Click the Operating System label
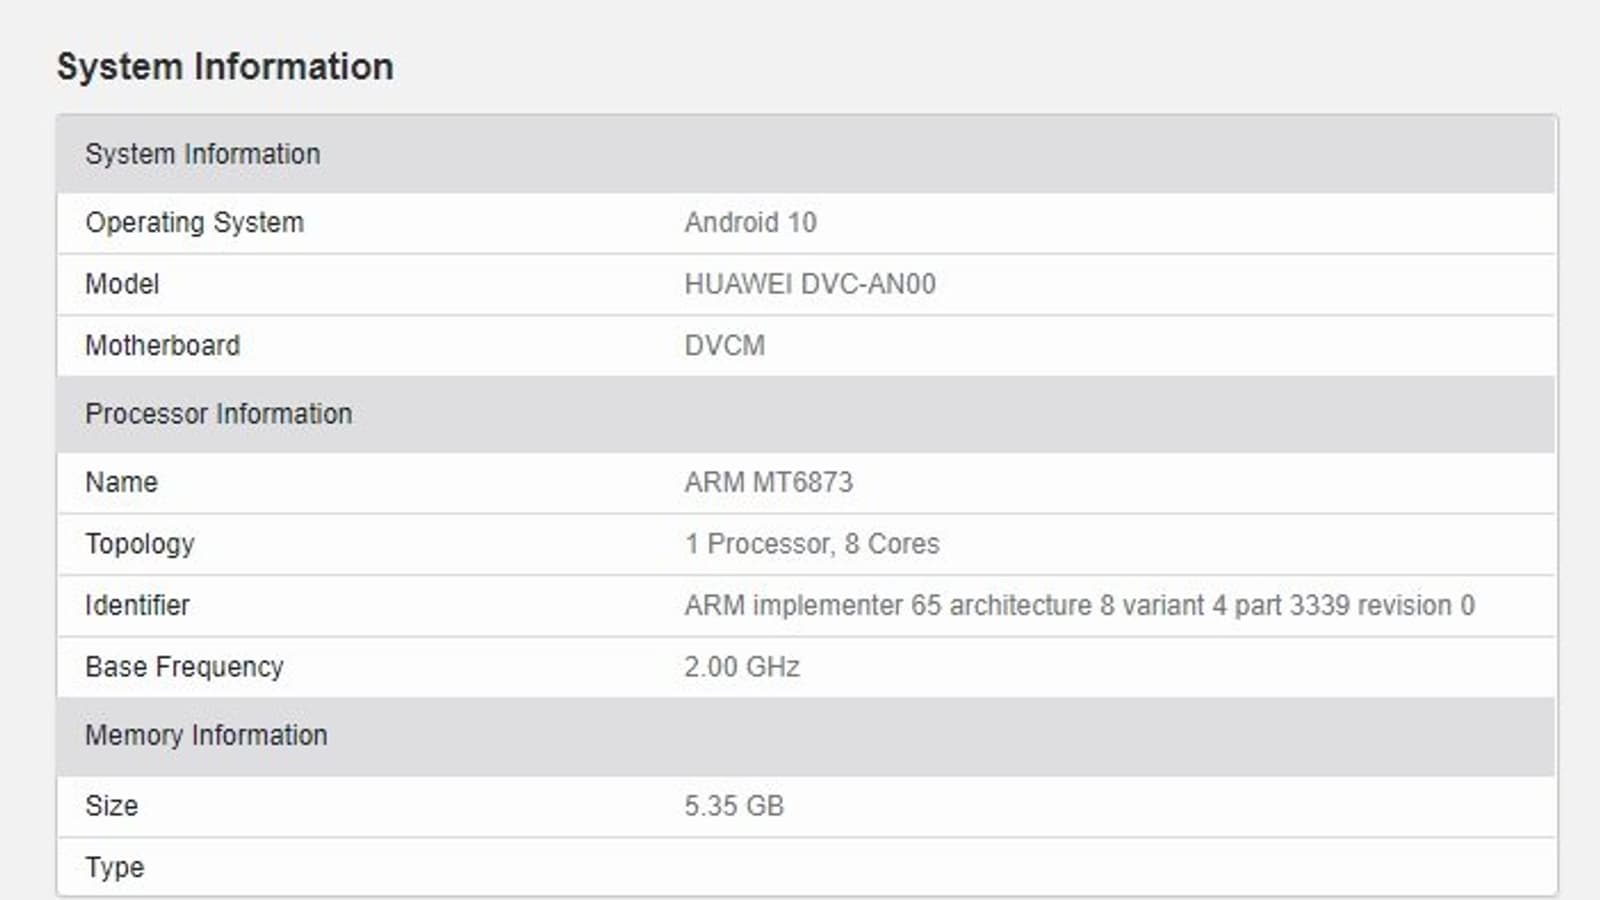This screenshot has height=900, width=1600. pyautogui.click(x=194, y=222)
